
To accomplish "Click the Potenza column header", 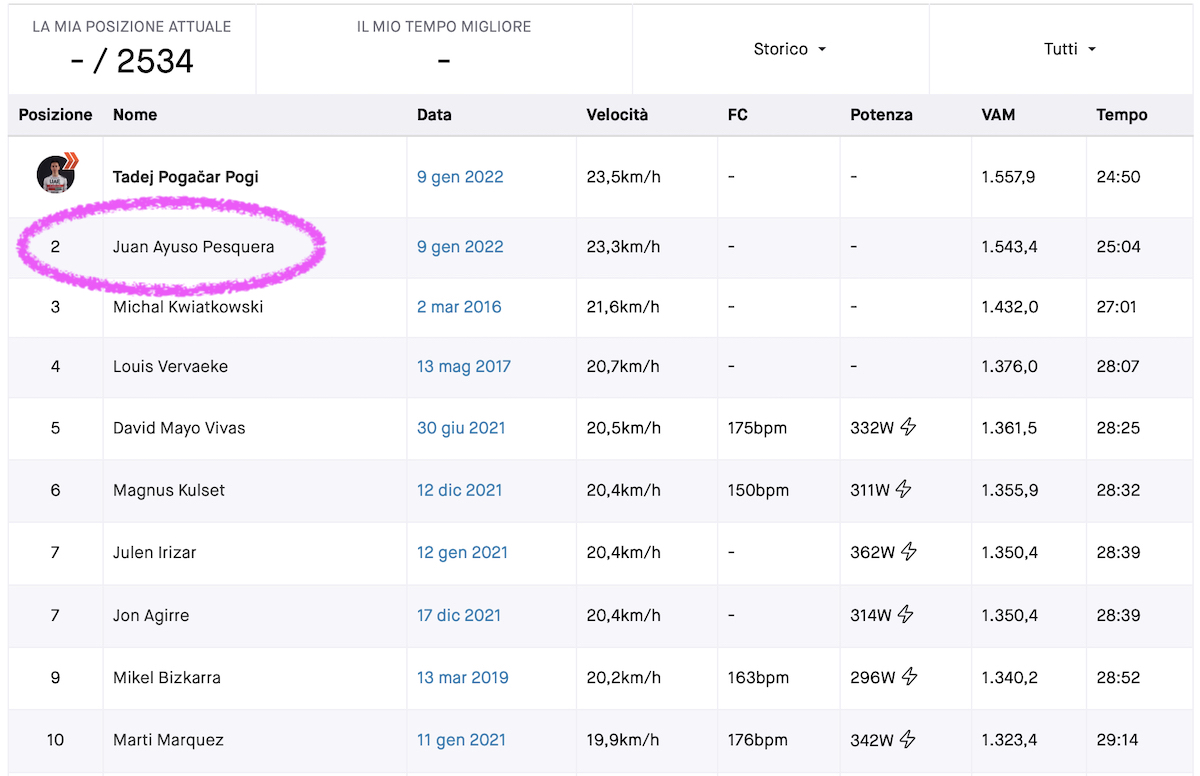I will click(881, 115).
